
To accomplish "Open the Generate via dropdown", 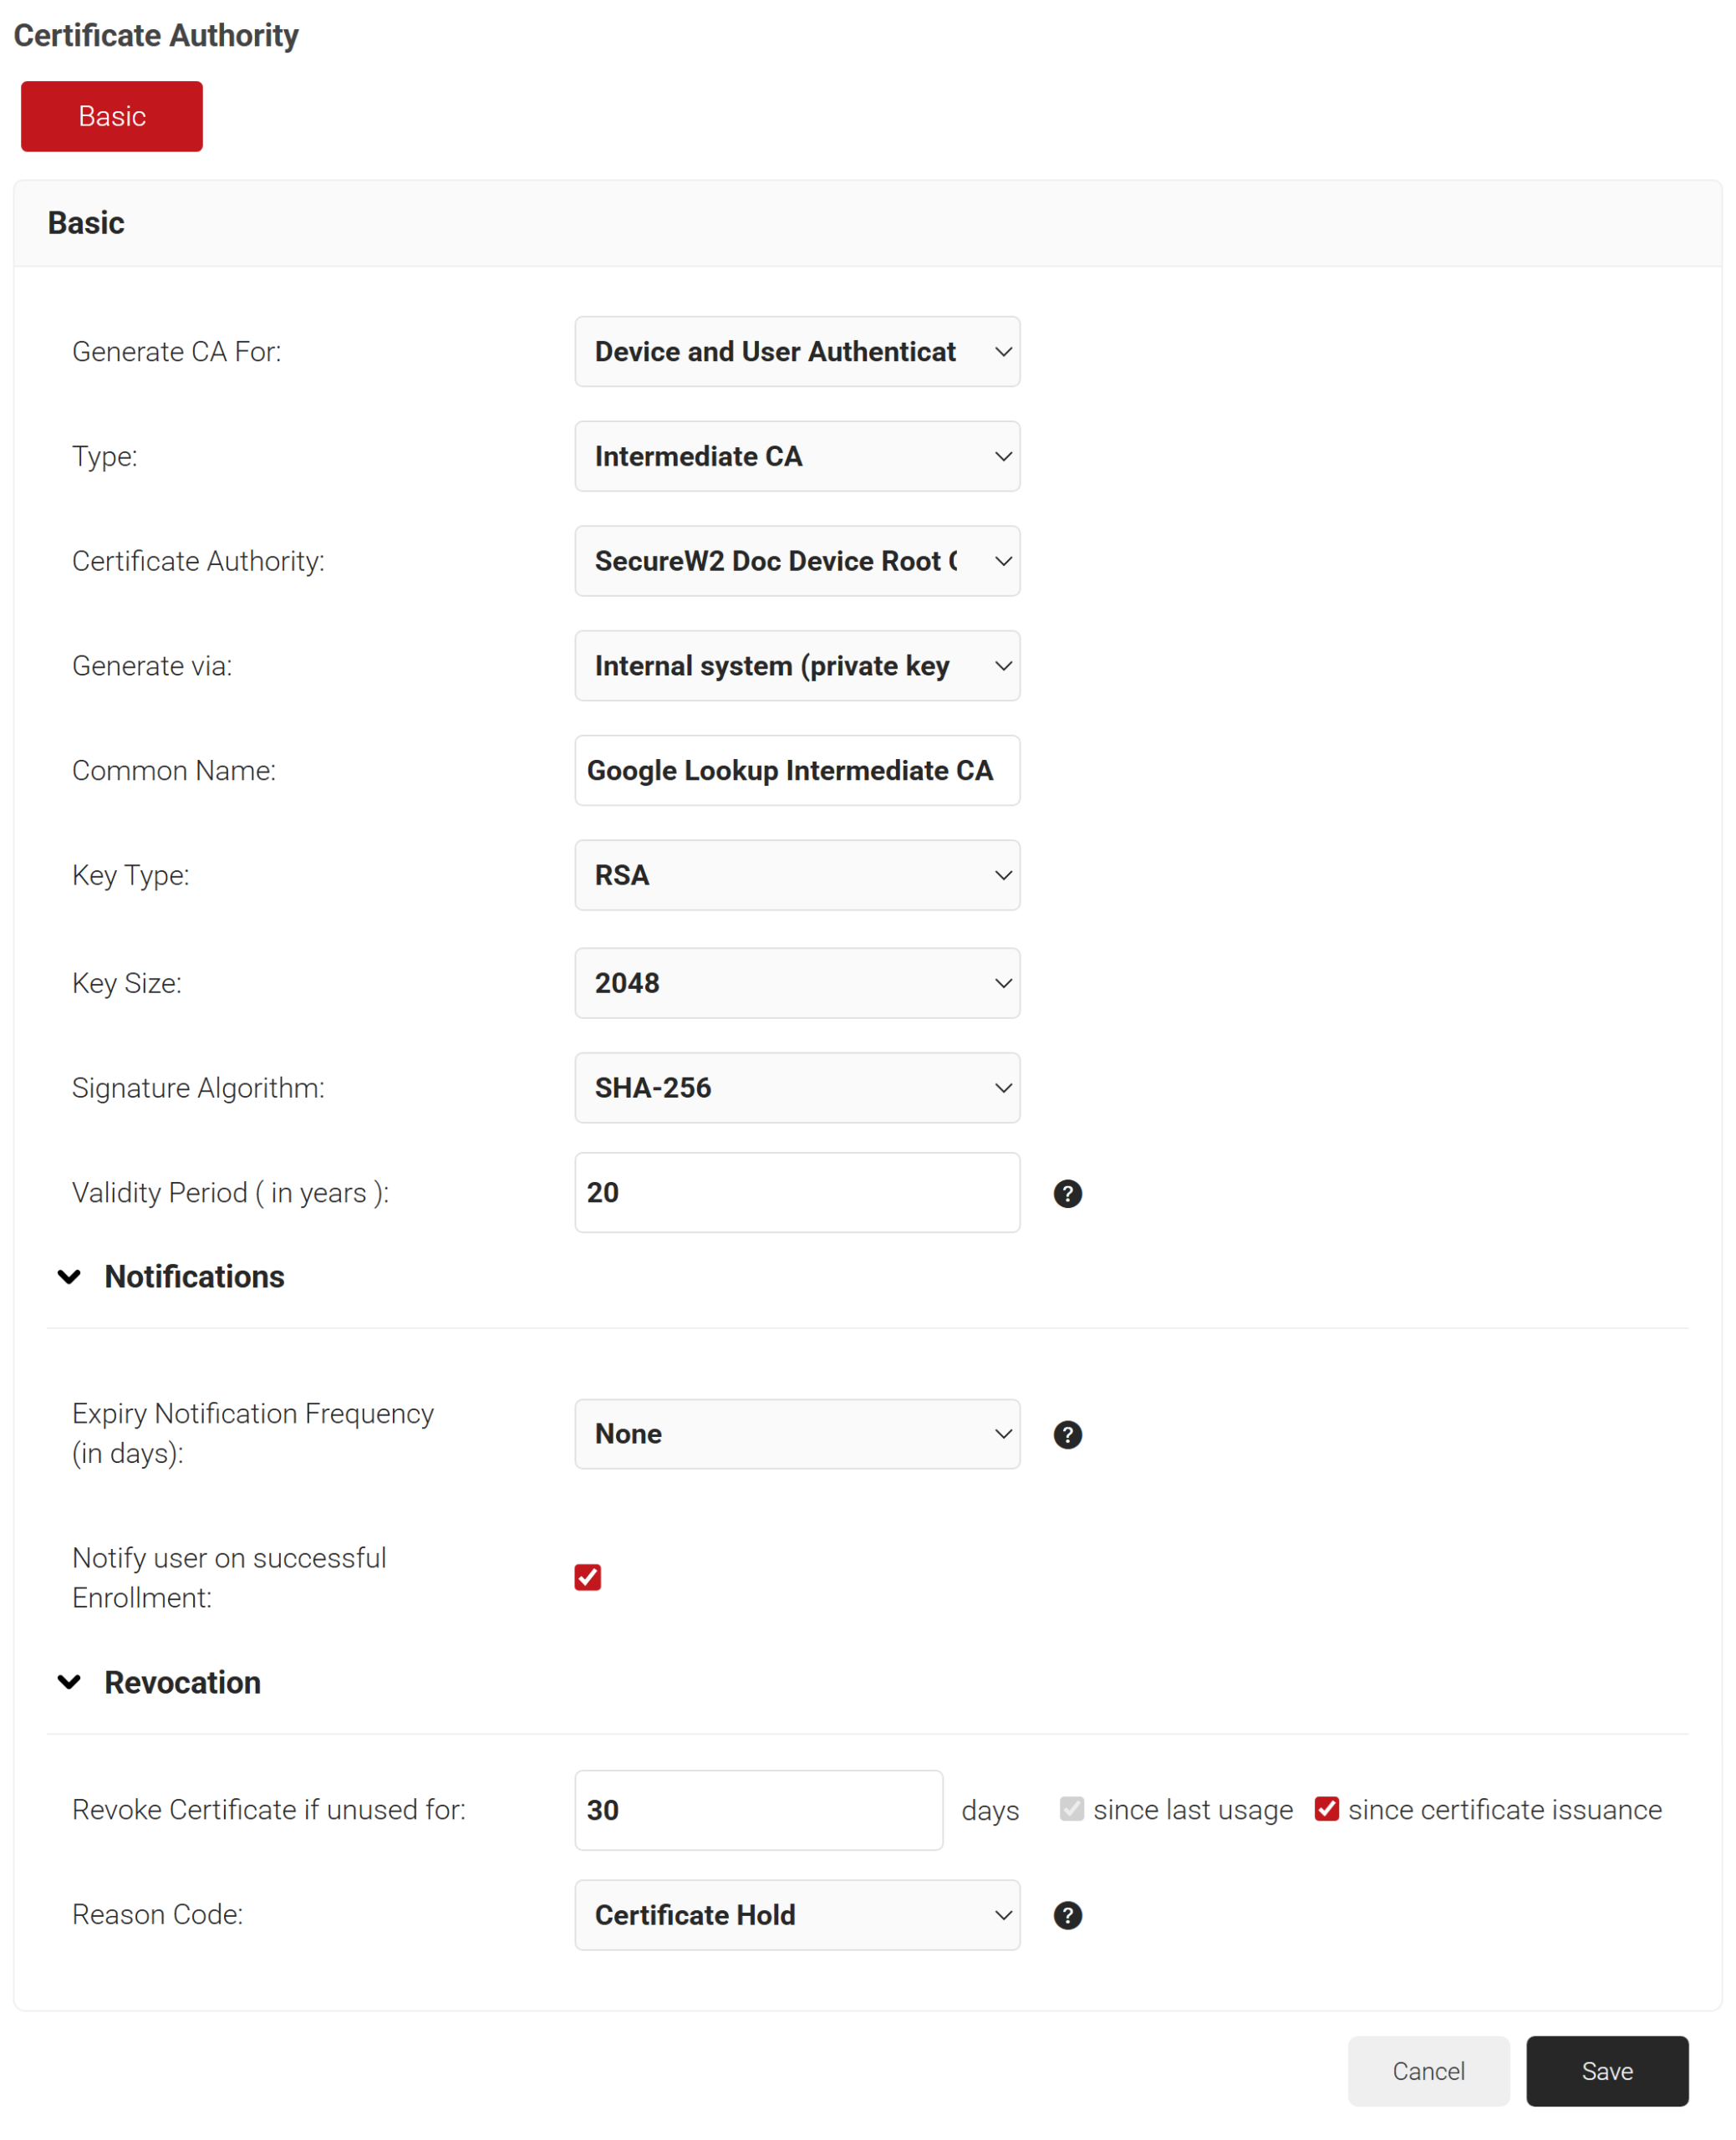I will tap(797, 665).
